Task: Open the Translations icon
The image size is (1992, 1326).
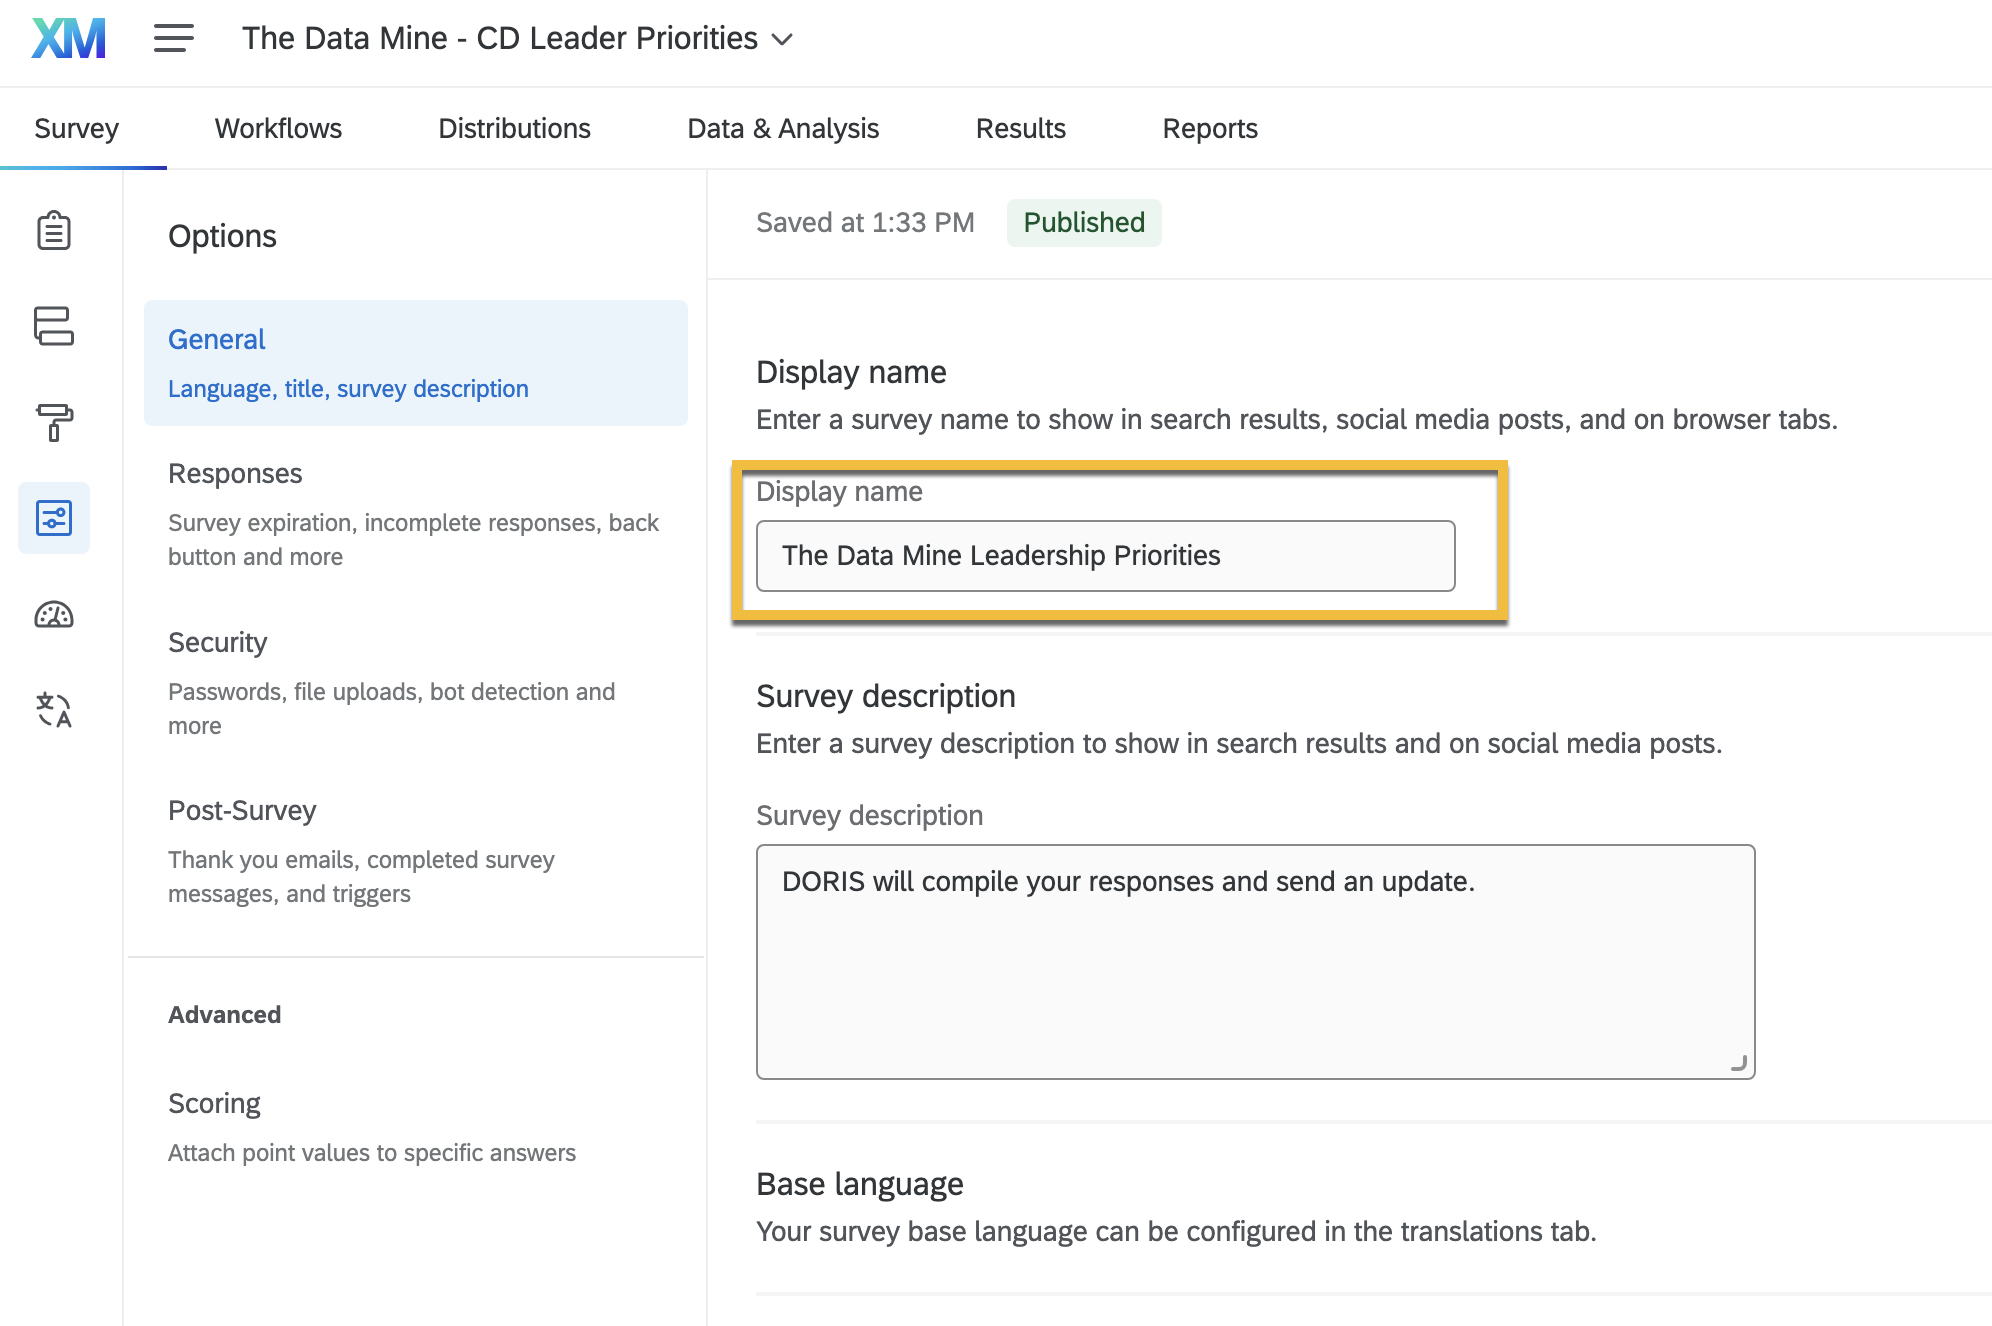Action: (54, 710)
